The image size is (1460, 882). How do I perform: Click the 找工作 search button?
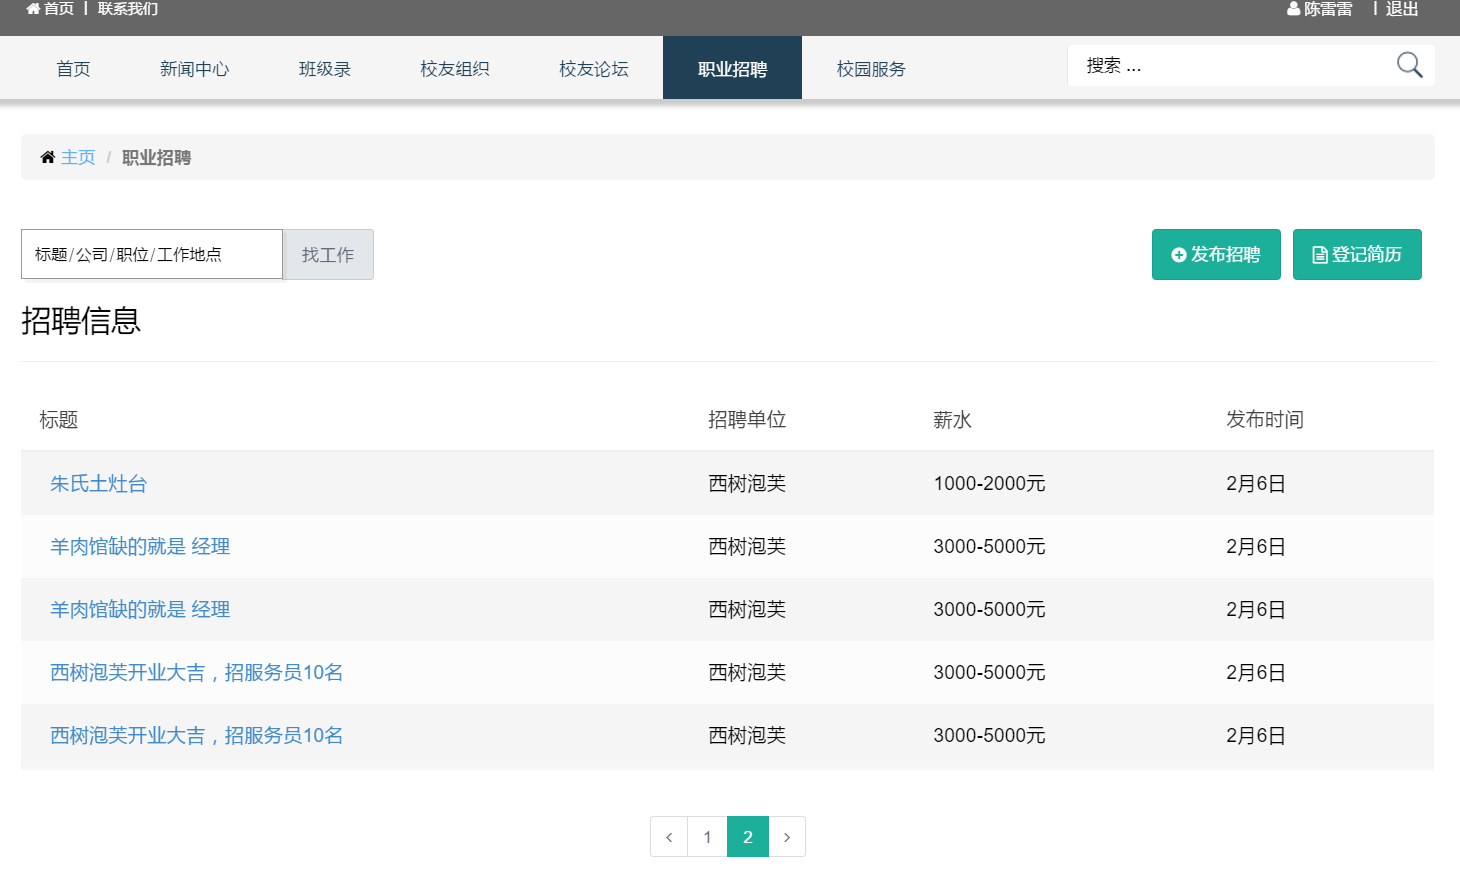click(328, 255)
